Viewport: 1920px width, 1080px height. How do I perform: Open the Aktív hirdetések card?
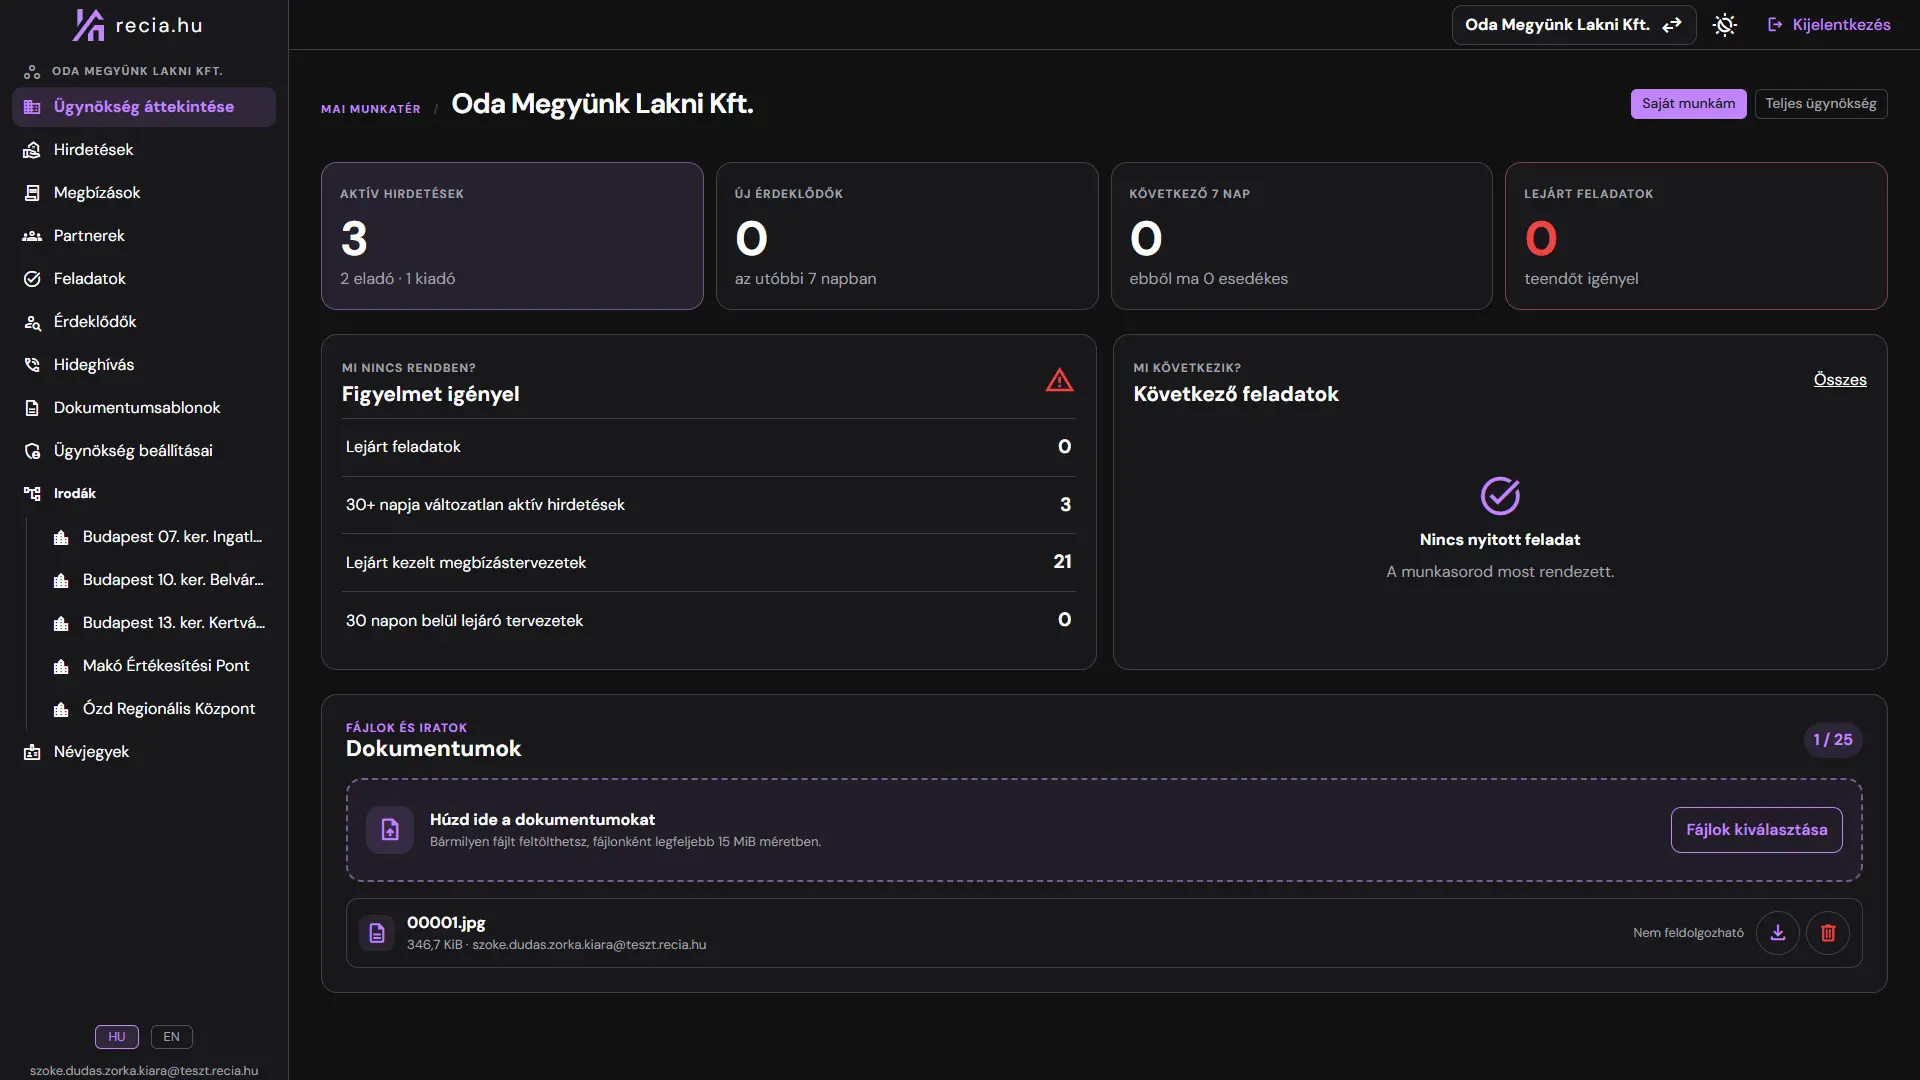pyautogui.click(x=512, y=236)
